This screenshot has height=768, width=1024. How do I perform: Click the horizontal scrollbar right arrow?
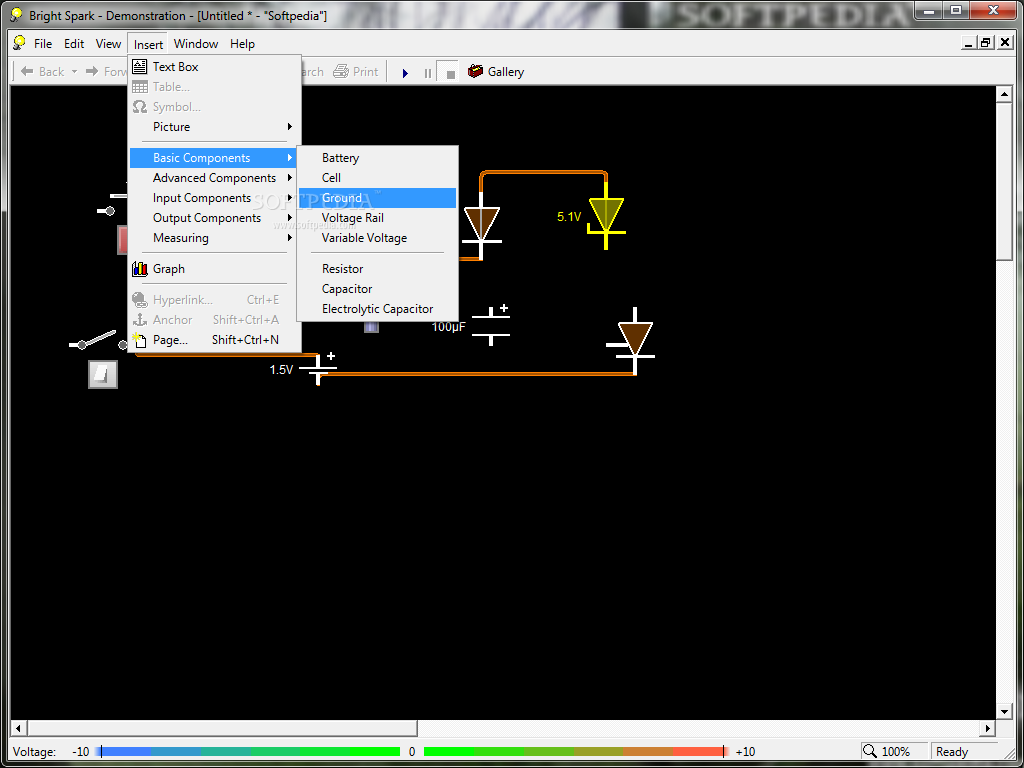[x=988, y=728]
